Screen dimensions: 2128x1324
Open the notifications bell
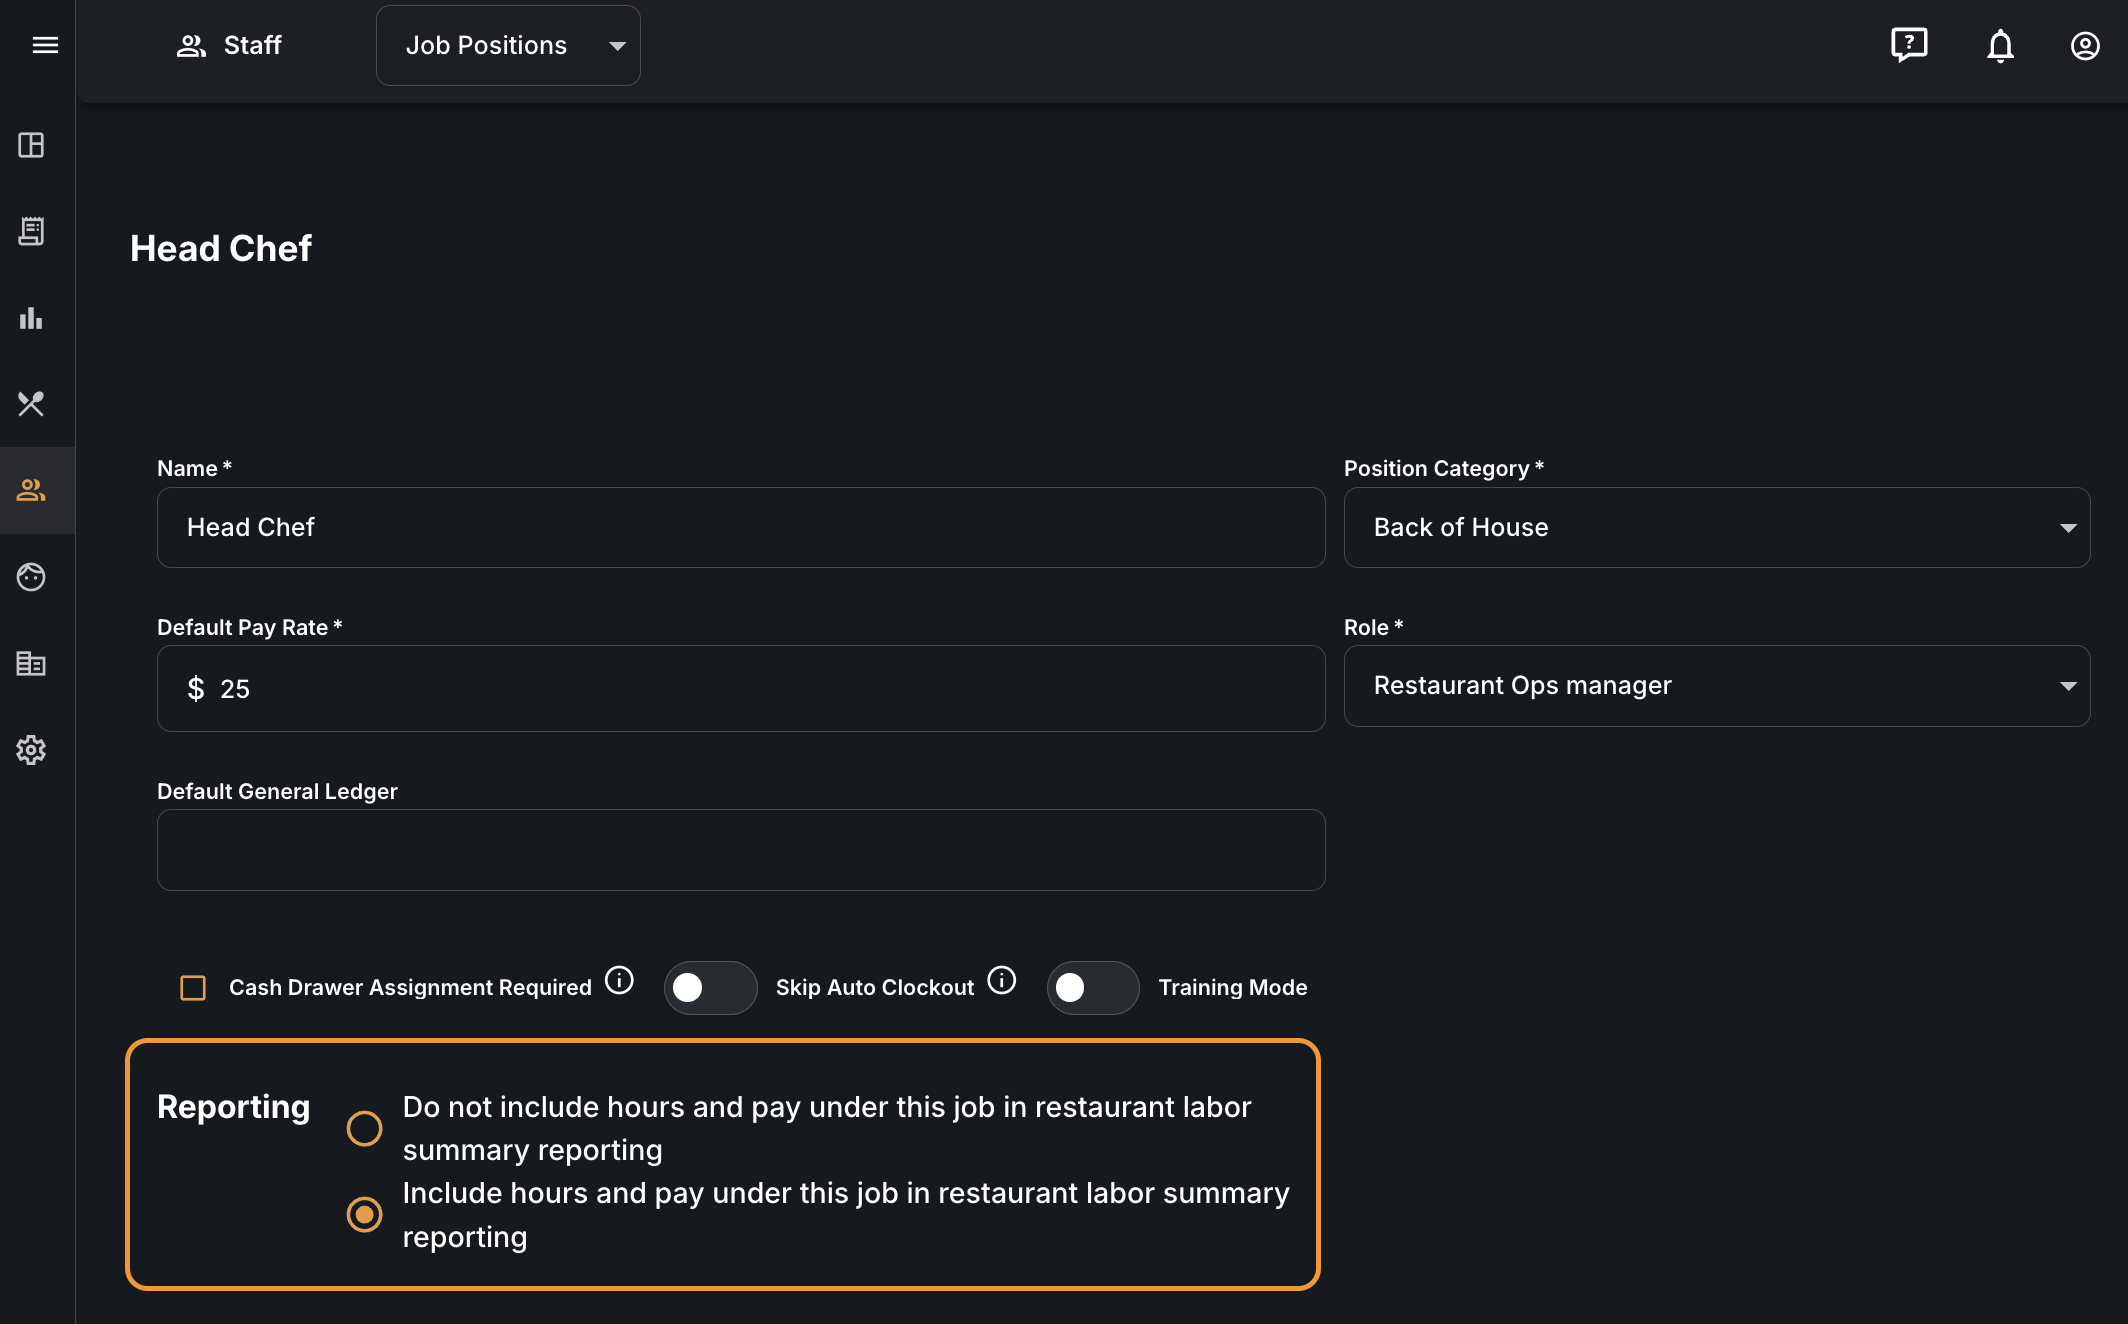(x=2000, y=45)
